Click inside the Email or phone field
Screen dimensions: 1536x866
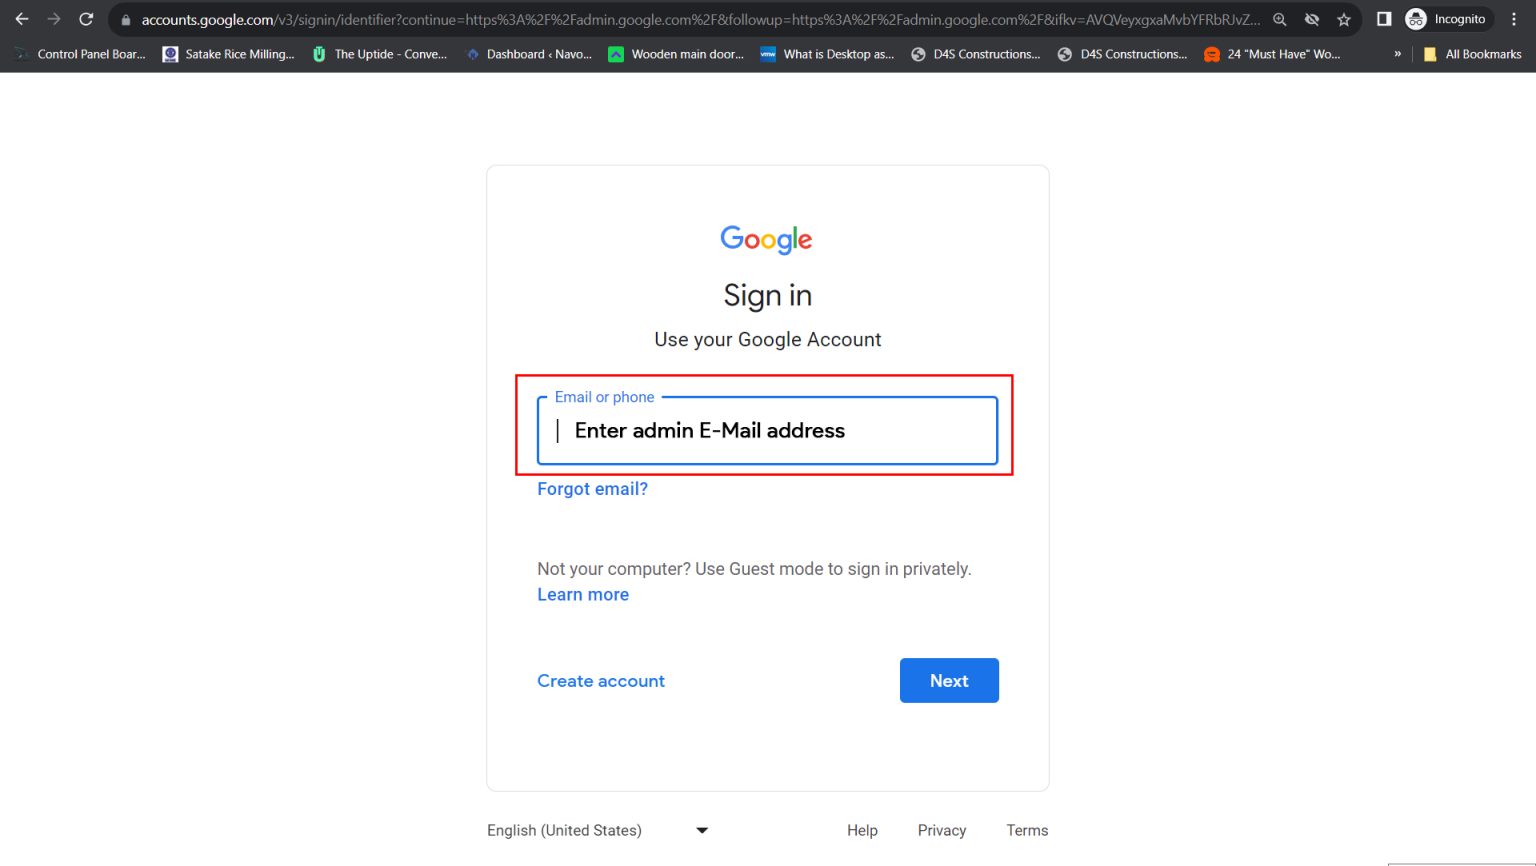pos(766,430)
